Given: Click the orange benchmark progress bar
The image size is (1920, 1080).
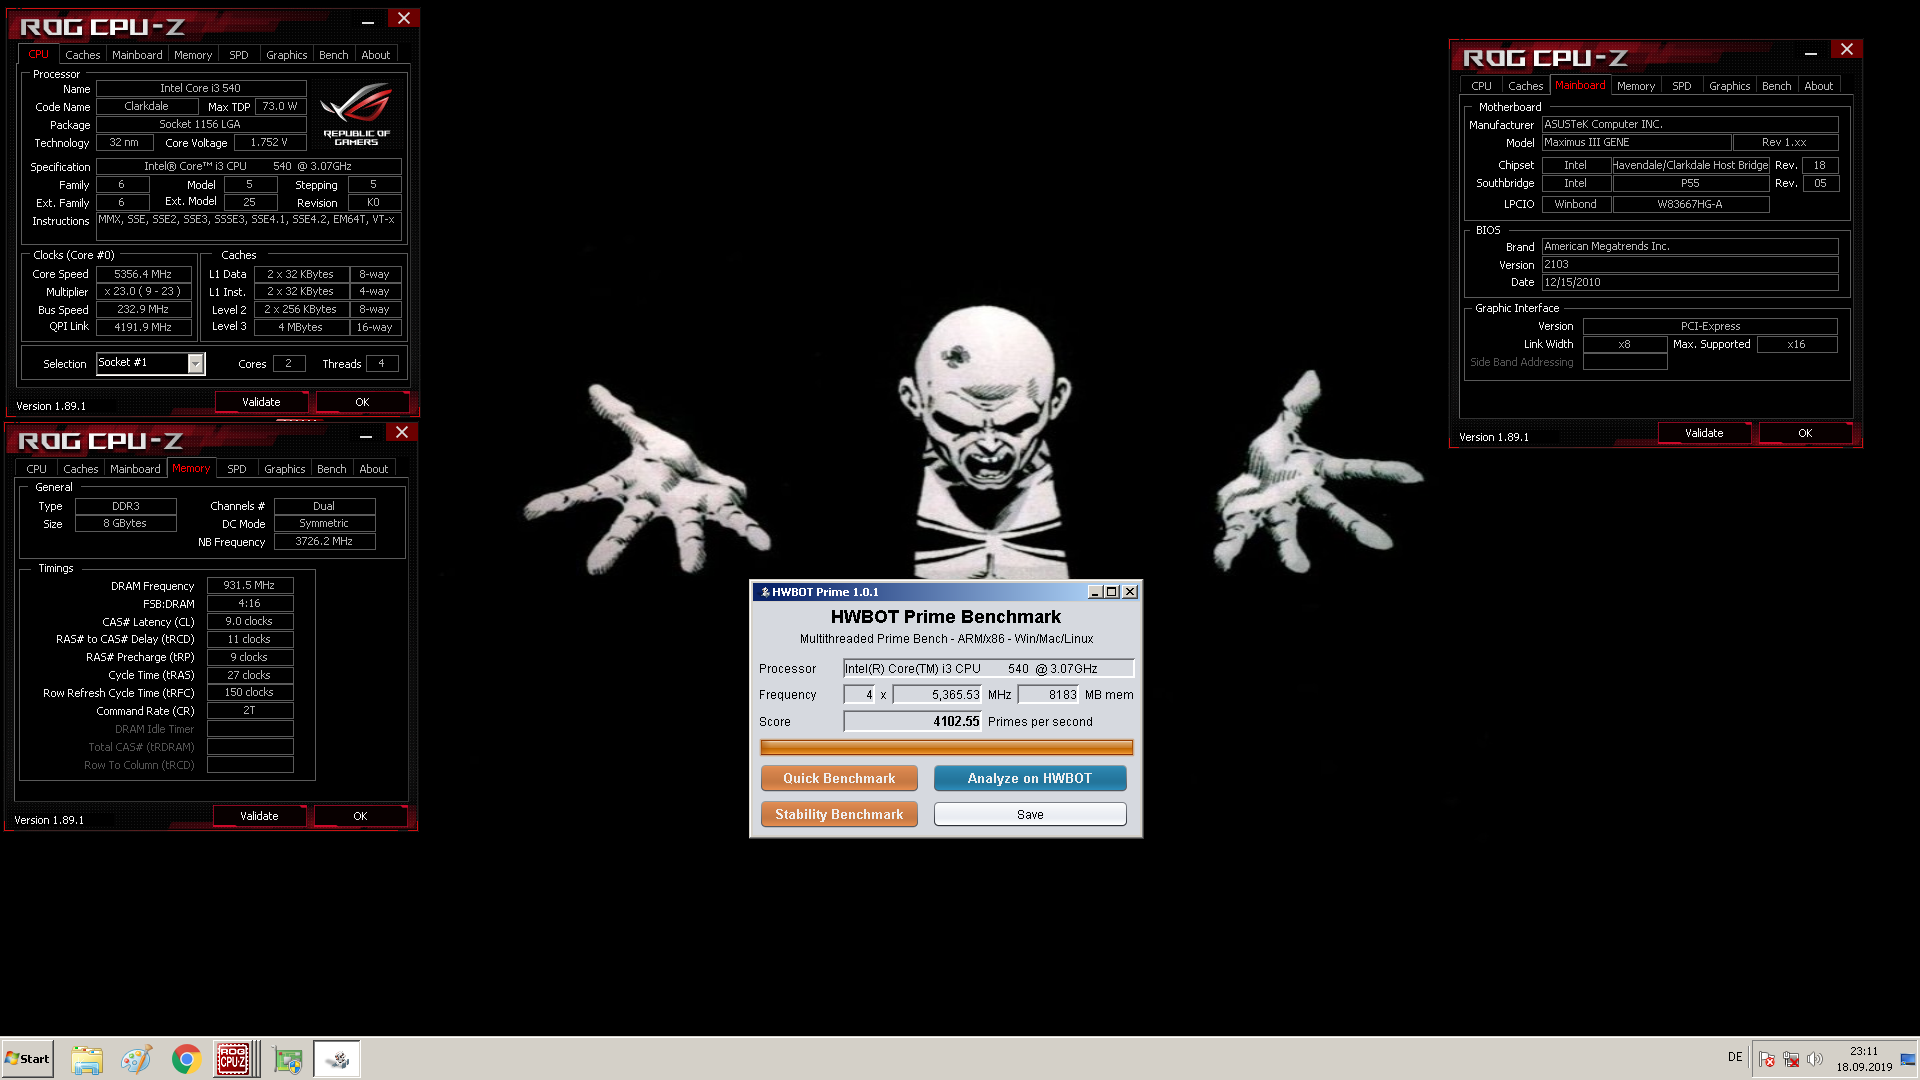Looking at the screenshot, I should (x=946, y=747).
